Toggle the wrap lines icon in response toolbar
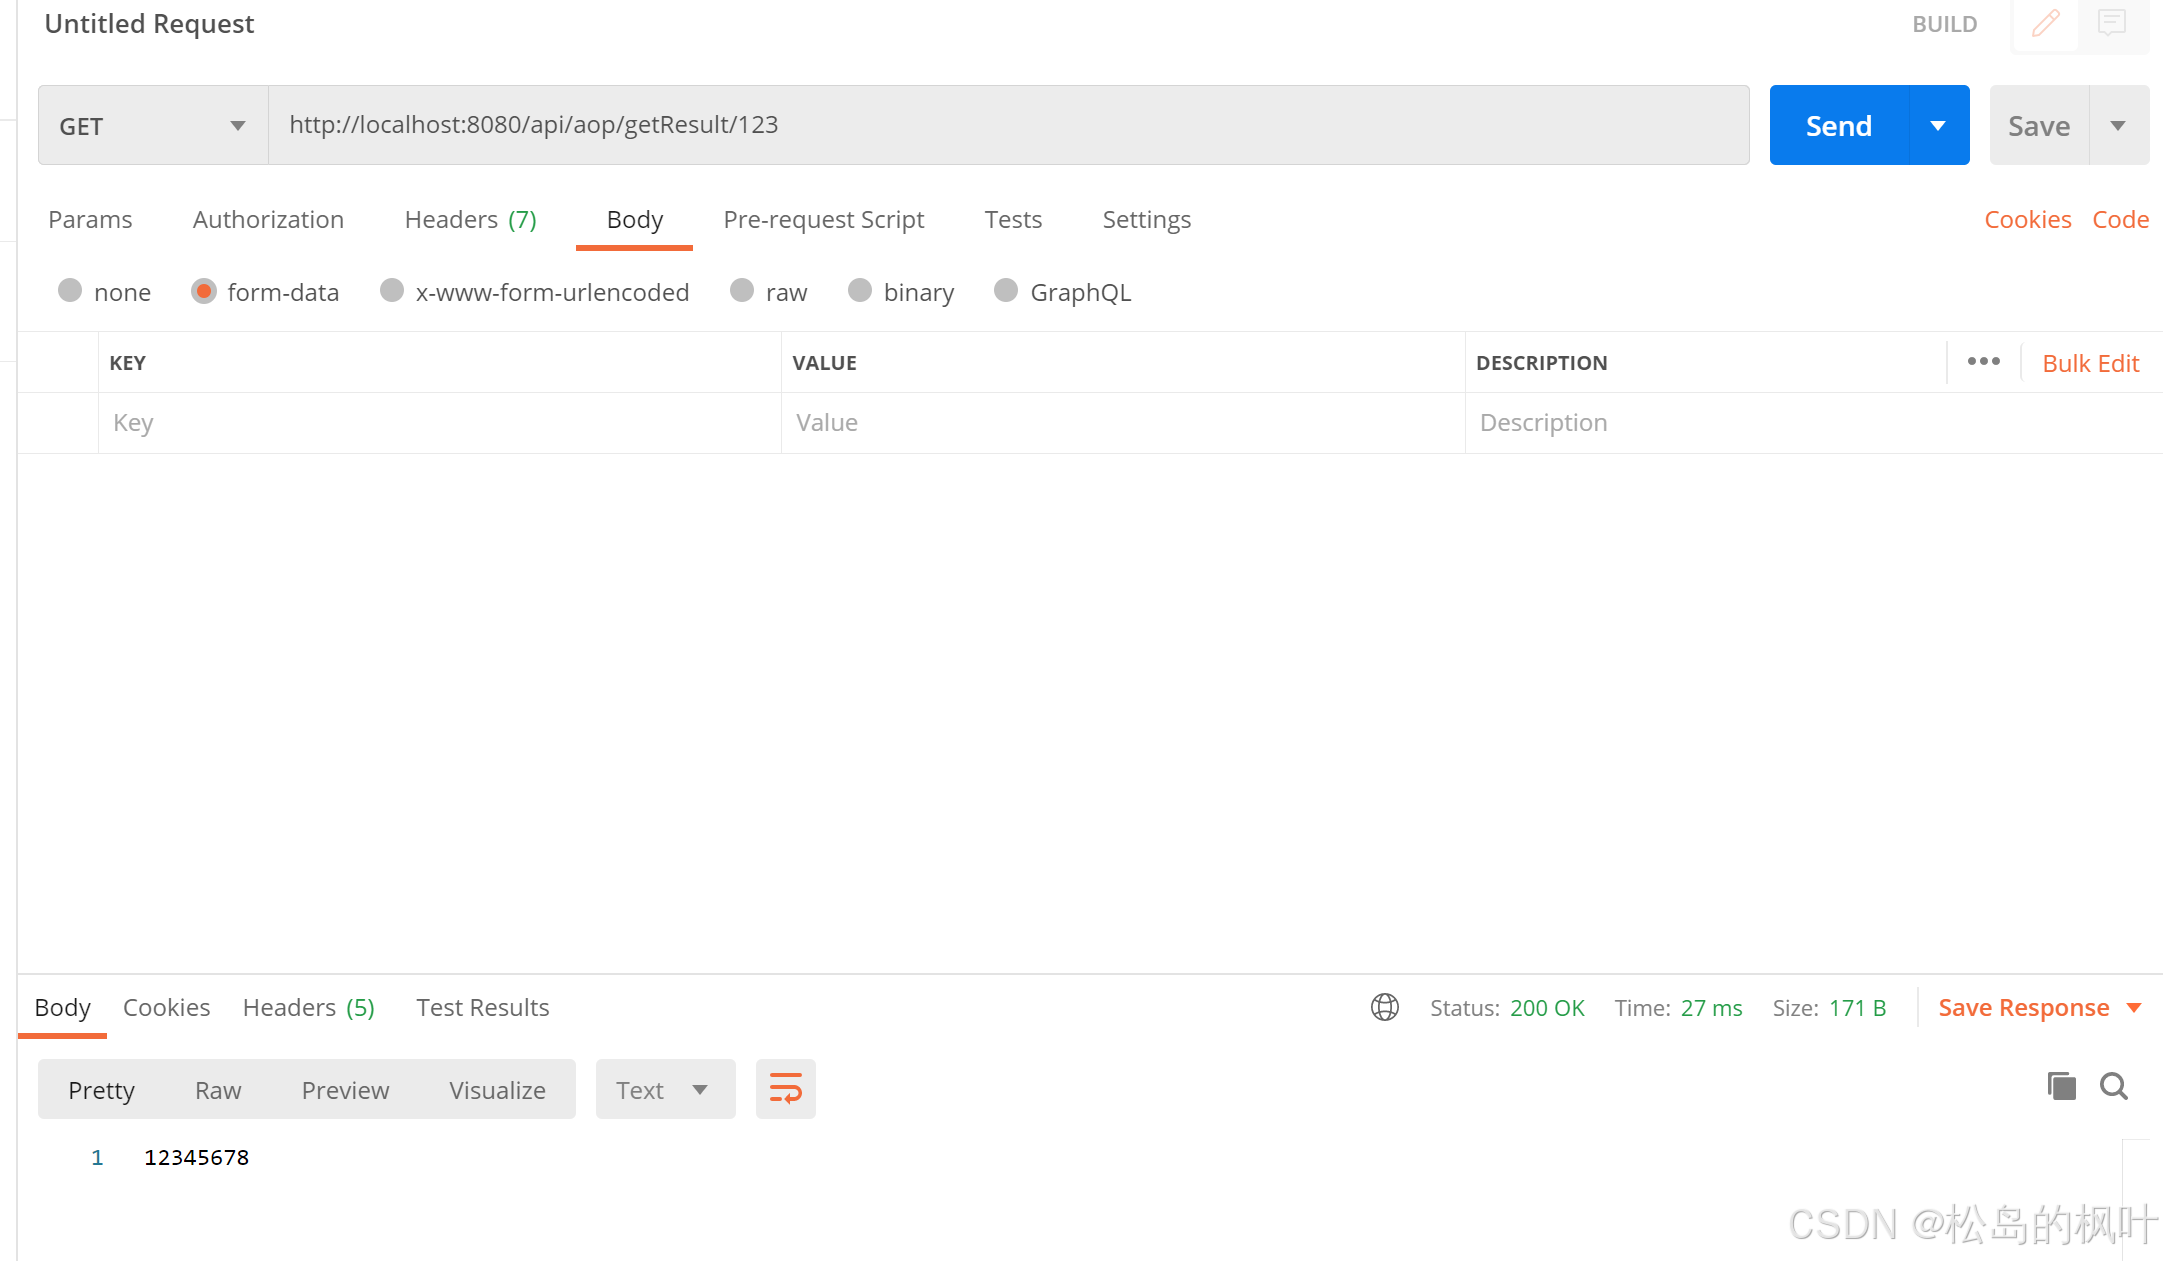 (x=785, y=1089)
